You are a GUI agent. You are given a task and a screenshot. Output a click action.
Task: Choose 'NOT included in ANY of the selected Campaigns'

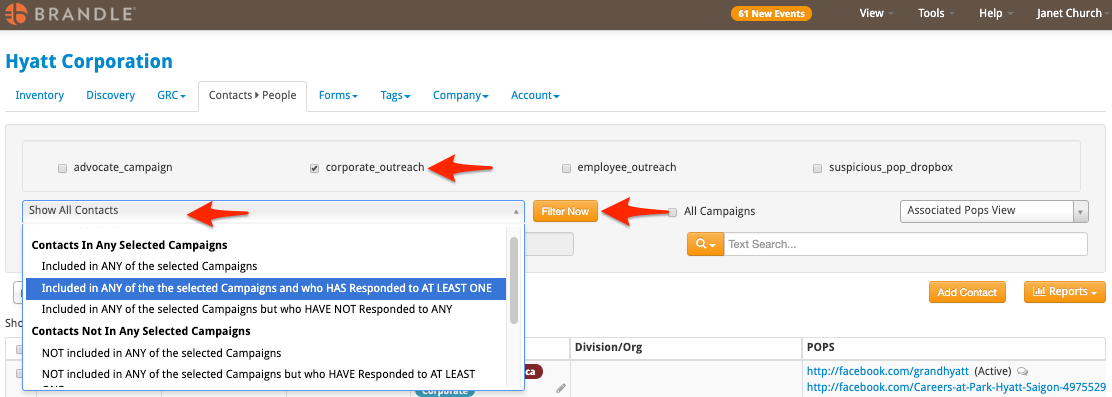[265, 353]
